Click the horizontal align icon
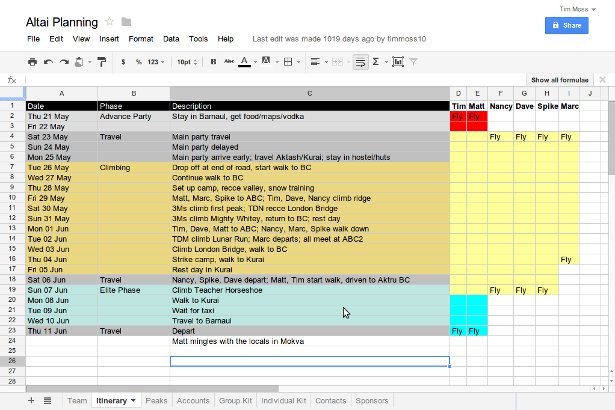Screen dimensions: 615x410 (315, 62)
